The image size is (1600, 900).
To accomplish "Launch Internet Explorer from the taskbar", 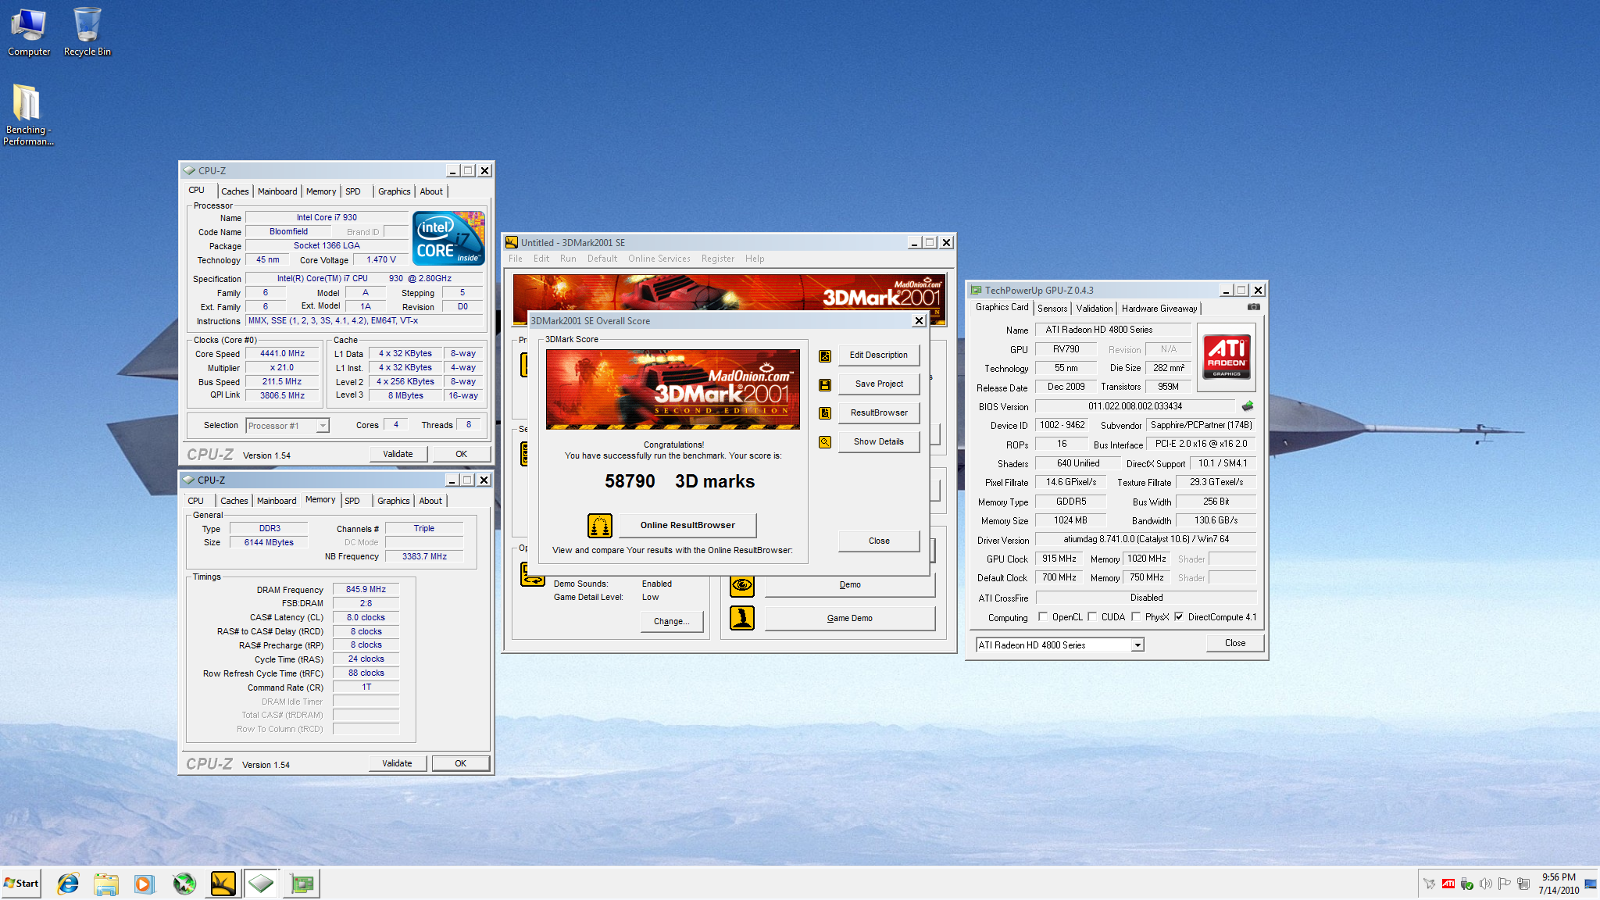I will (68, 883).
